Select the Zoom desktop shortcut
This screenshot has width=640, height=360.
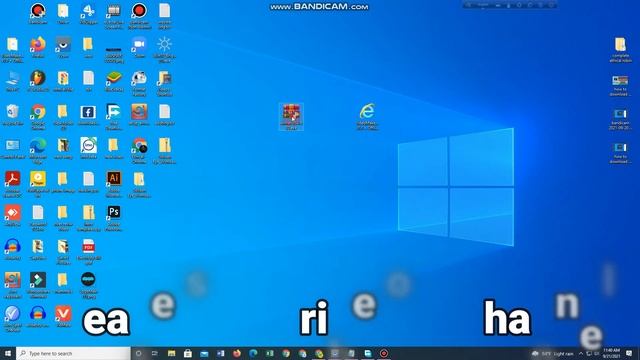(139, 48)
